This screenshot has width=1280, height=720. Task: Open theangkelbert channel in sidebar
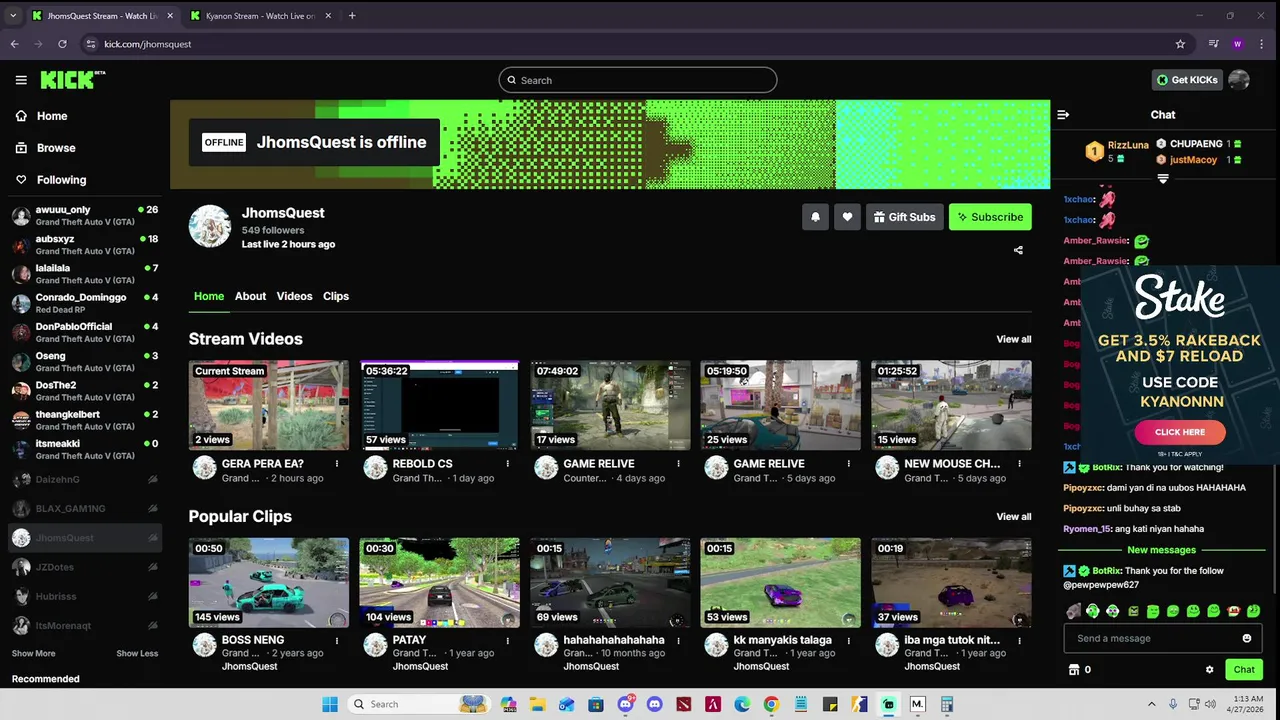point(85,420)
